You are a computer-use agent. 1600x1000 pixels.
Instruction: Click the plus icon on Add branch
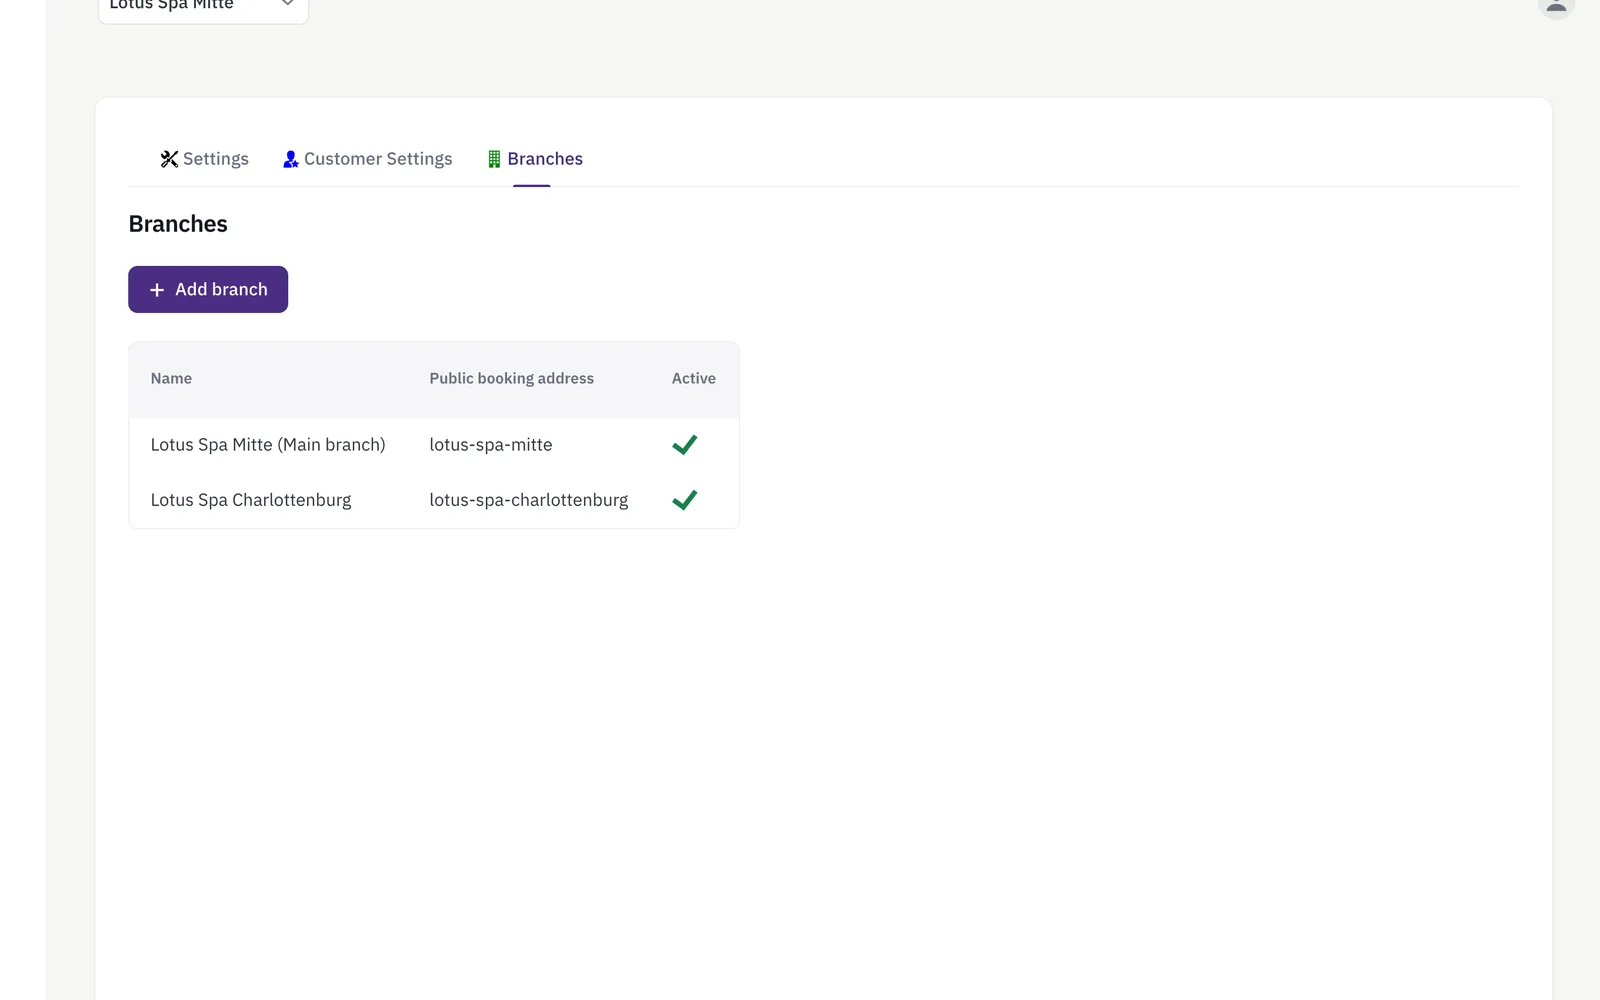(x=157, y=290)
